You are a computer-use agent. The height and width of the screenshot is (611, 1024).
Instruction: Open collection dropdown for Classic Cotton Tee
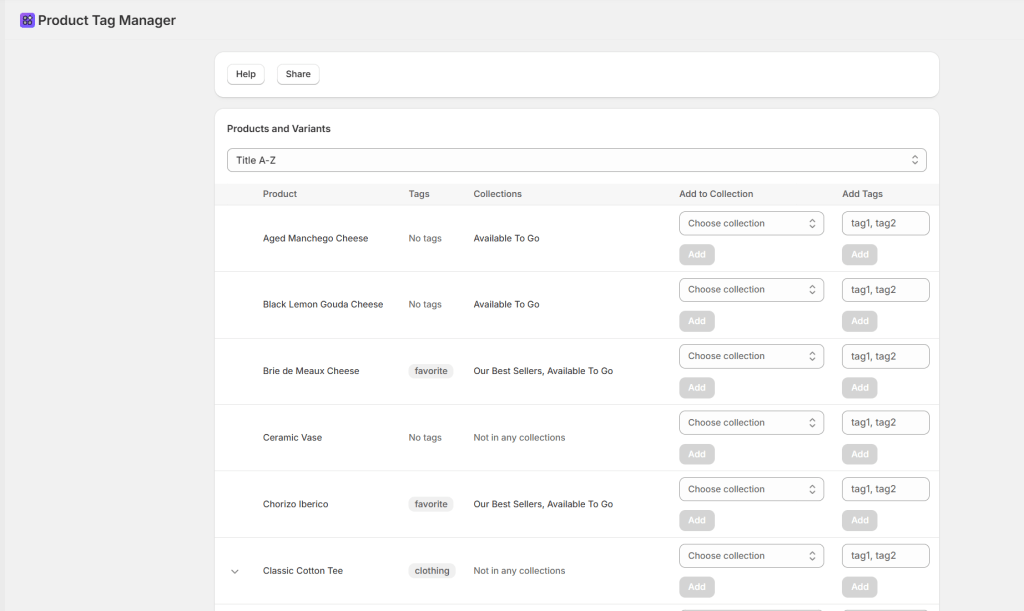[x=751, y=556]
